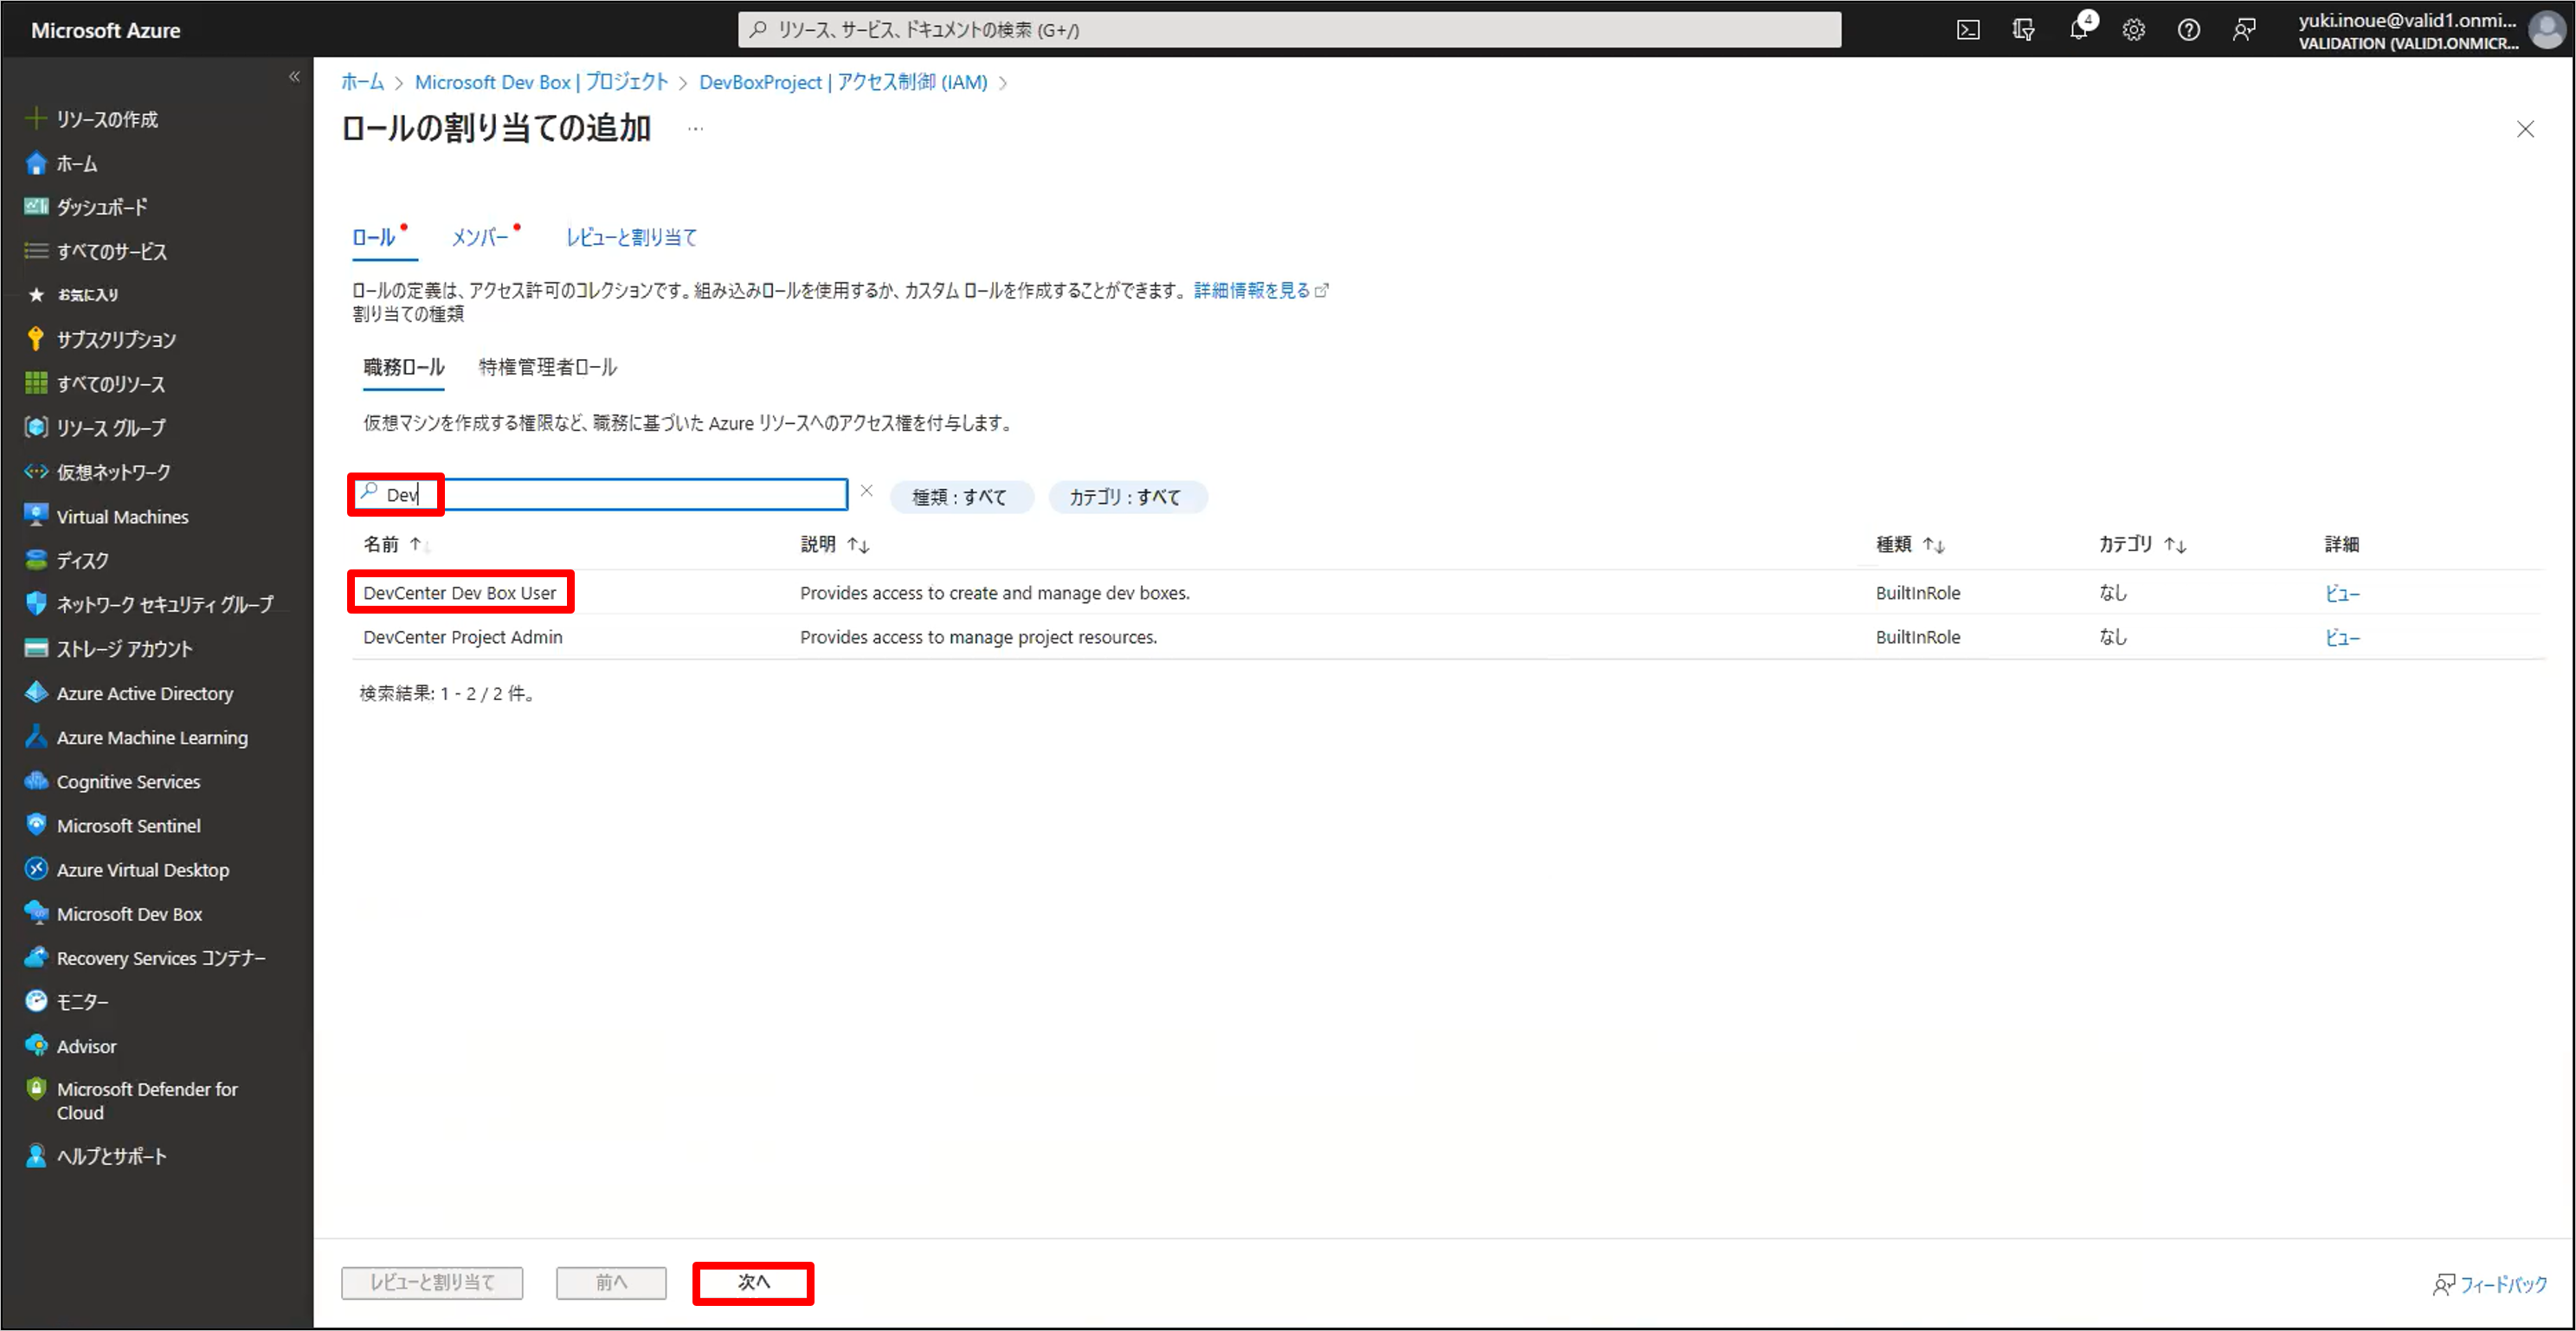Switch to レビューと割り当て tab
Image resolution: width=2576 pixels, height=1331 pixels.
[631, 237]
